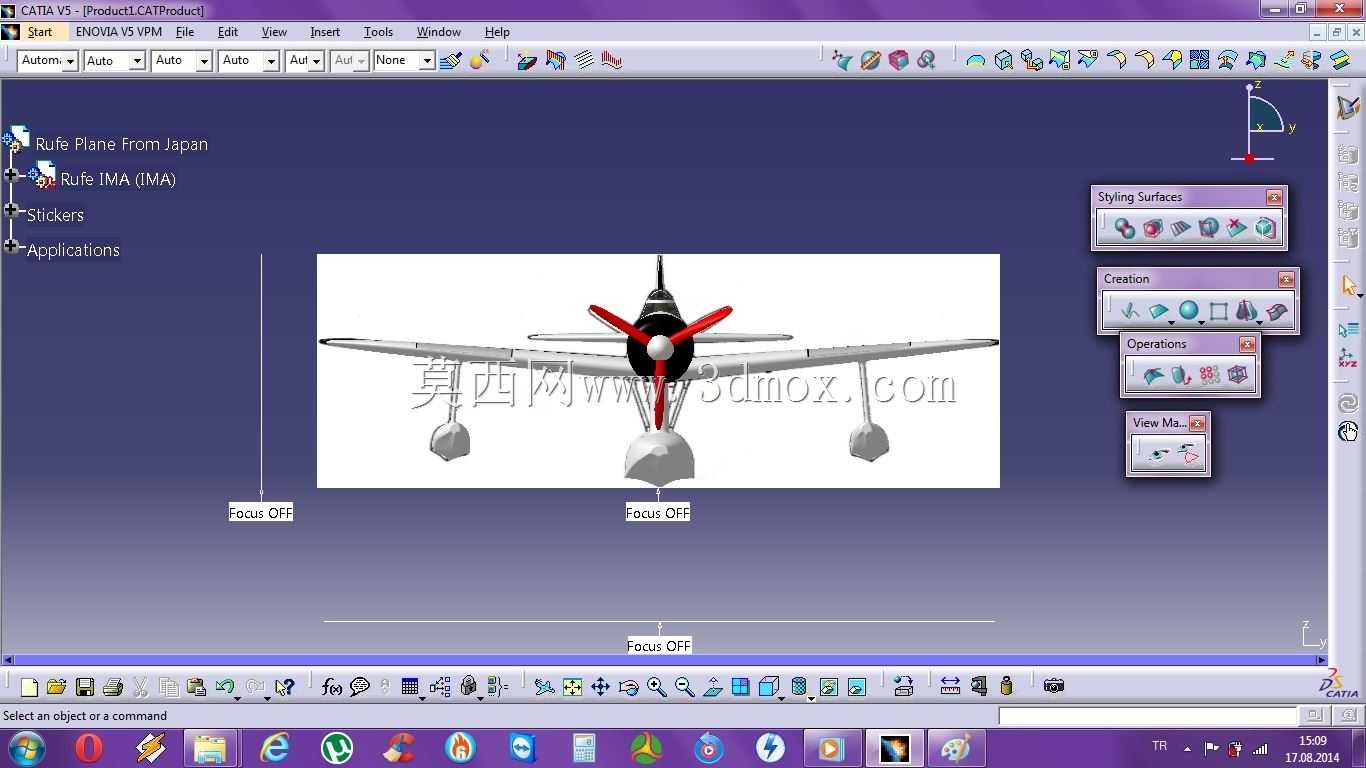Image resolution: width=1366 pixels, height=768 pixels.
Task: Open the Tools menu
Action: click(378, 32)
